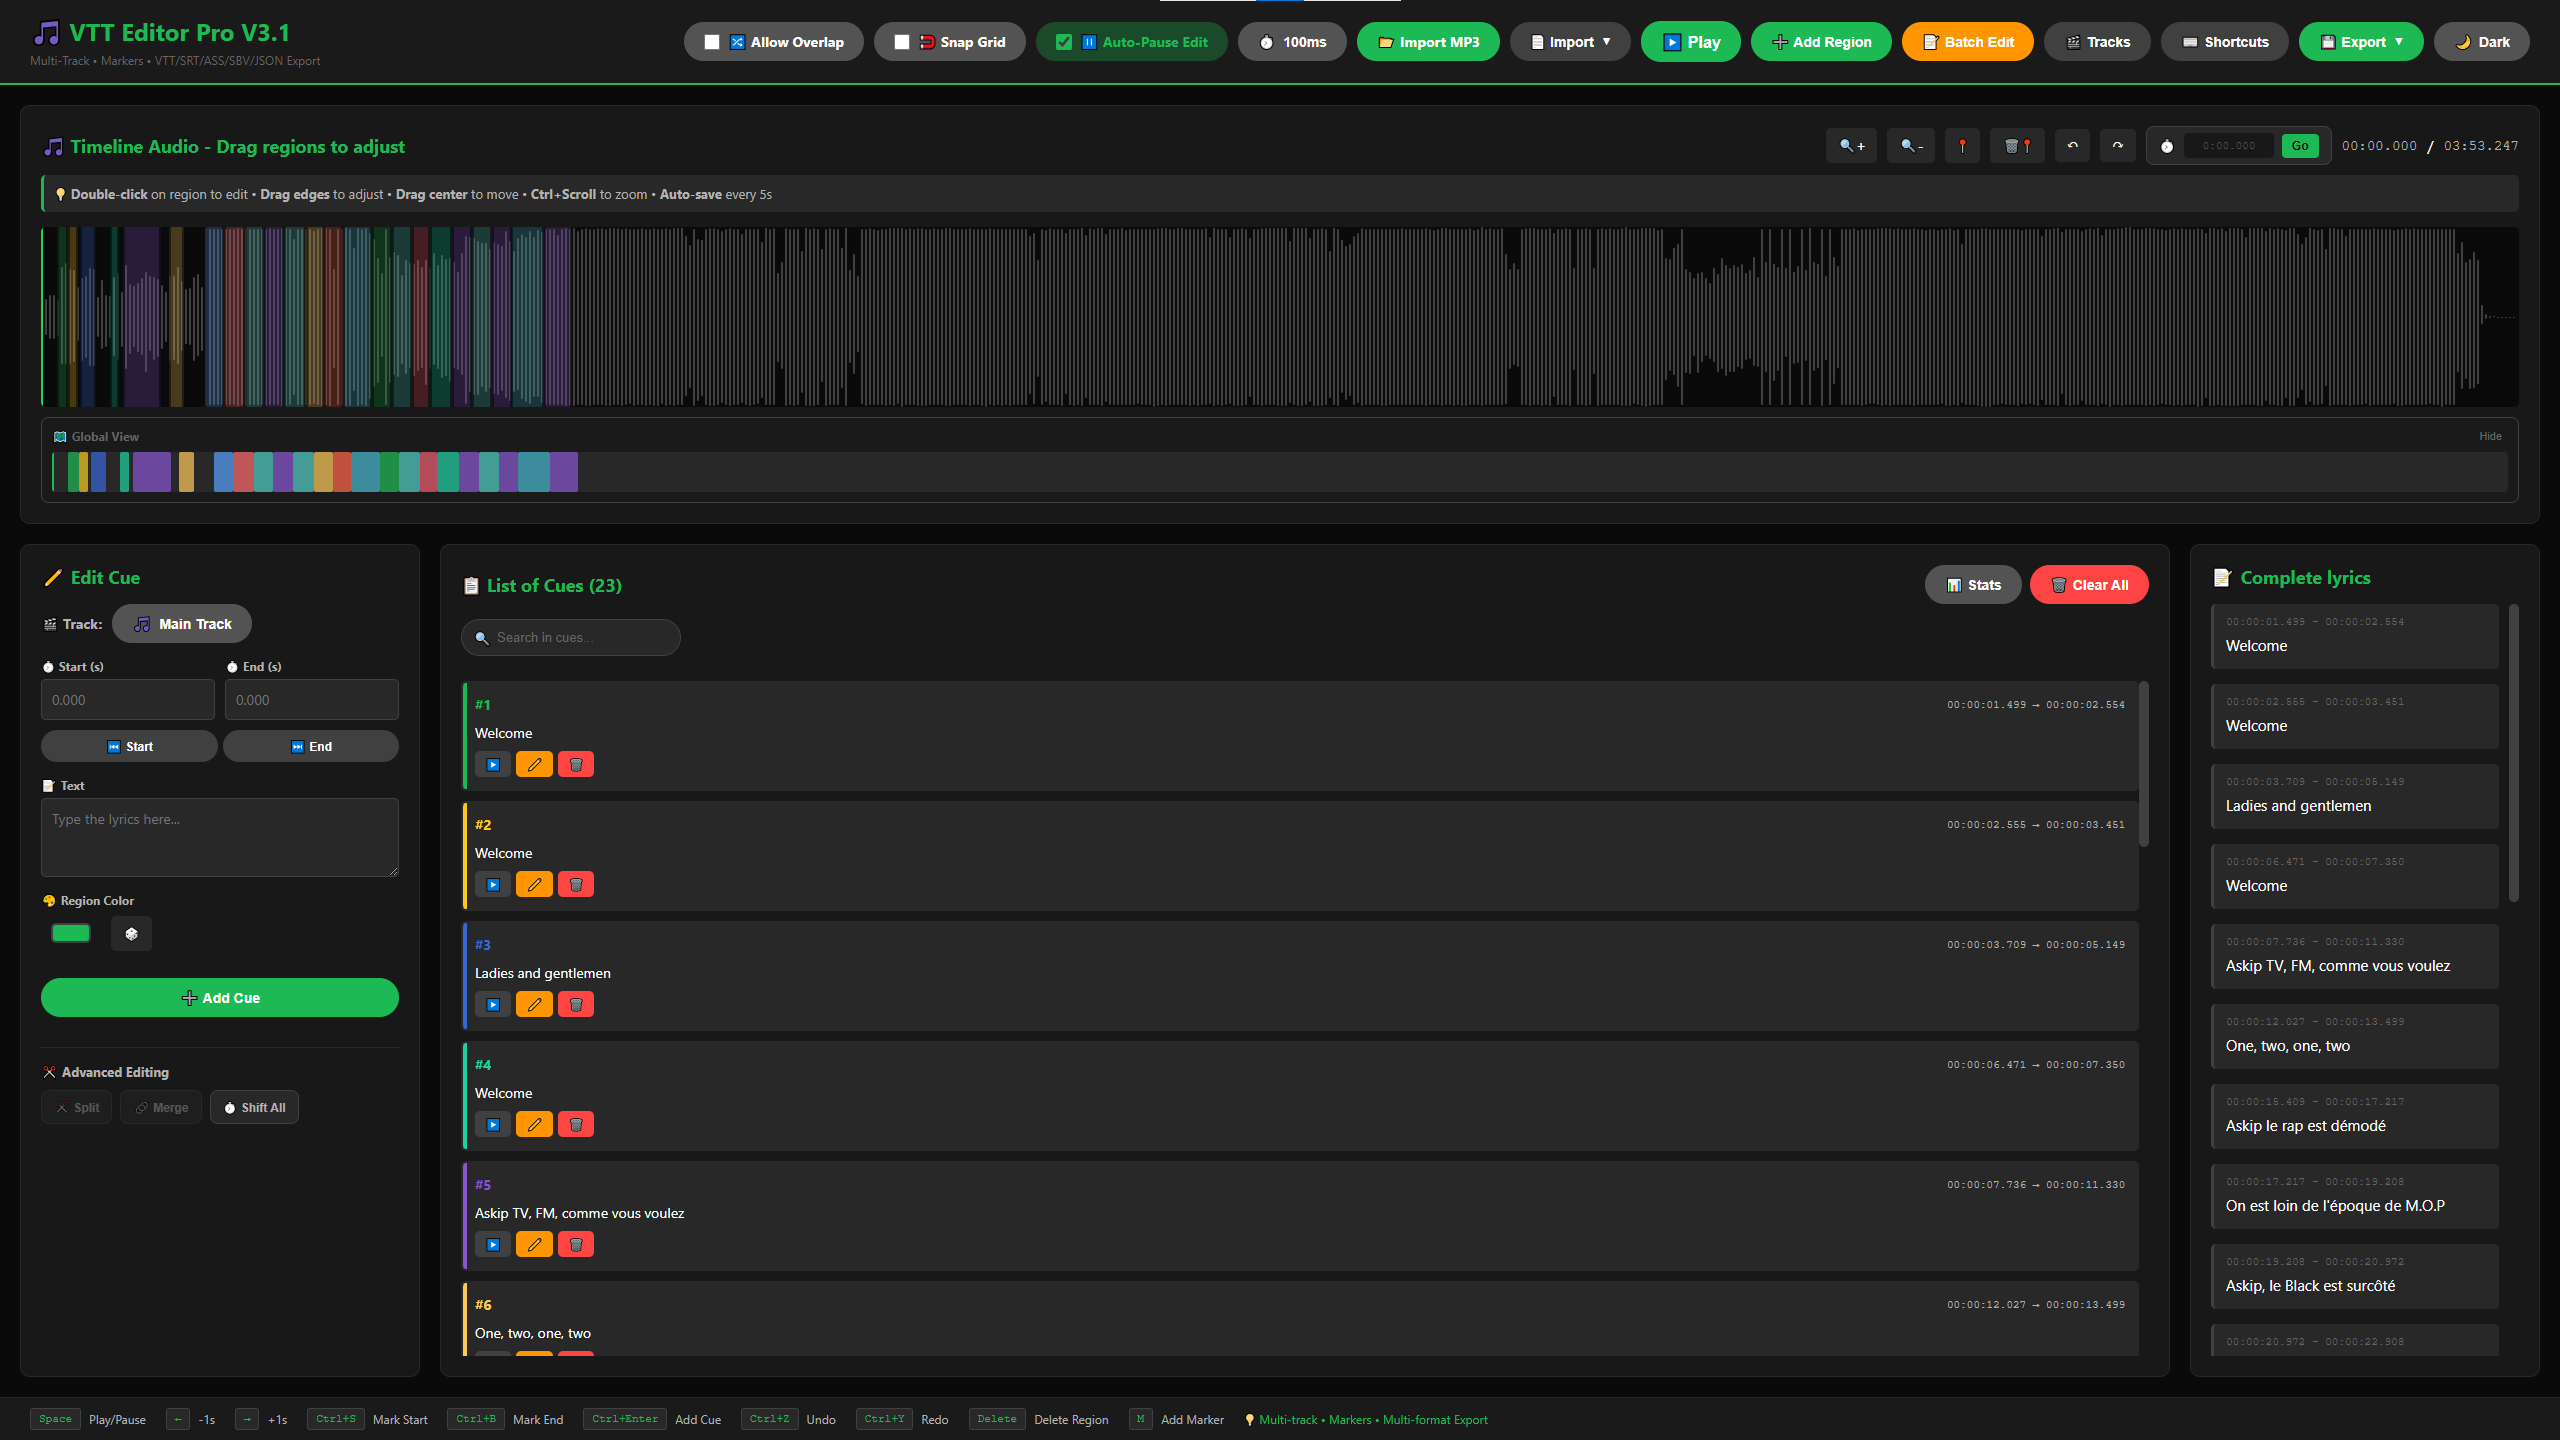This screenshot has height=1440, width=2560.
Task: Click the lyrics Text area
Action: coord(220,837)
